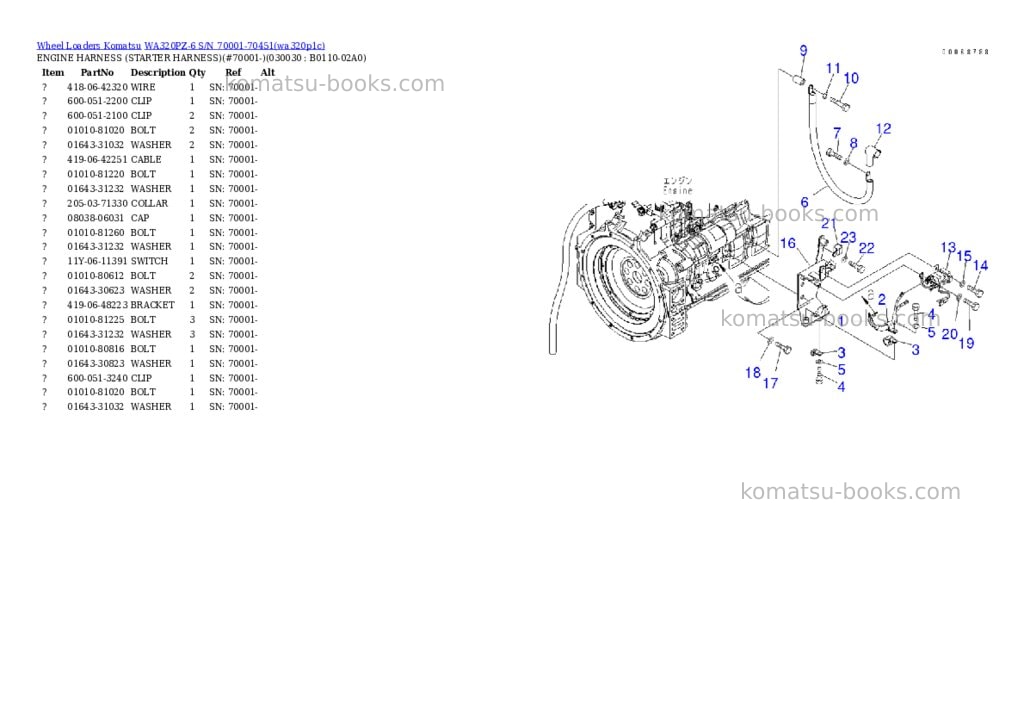Select part number 01010-80816
Image resolution: width=1024 pixels, height=725 pixels.
click(x=95, y=349)
